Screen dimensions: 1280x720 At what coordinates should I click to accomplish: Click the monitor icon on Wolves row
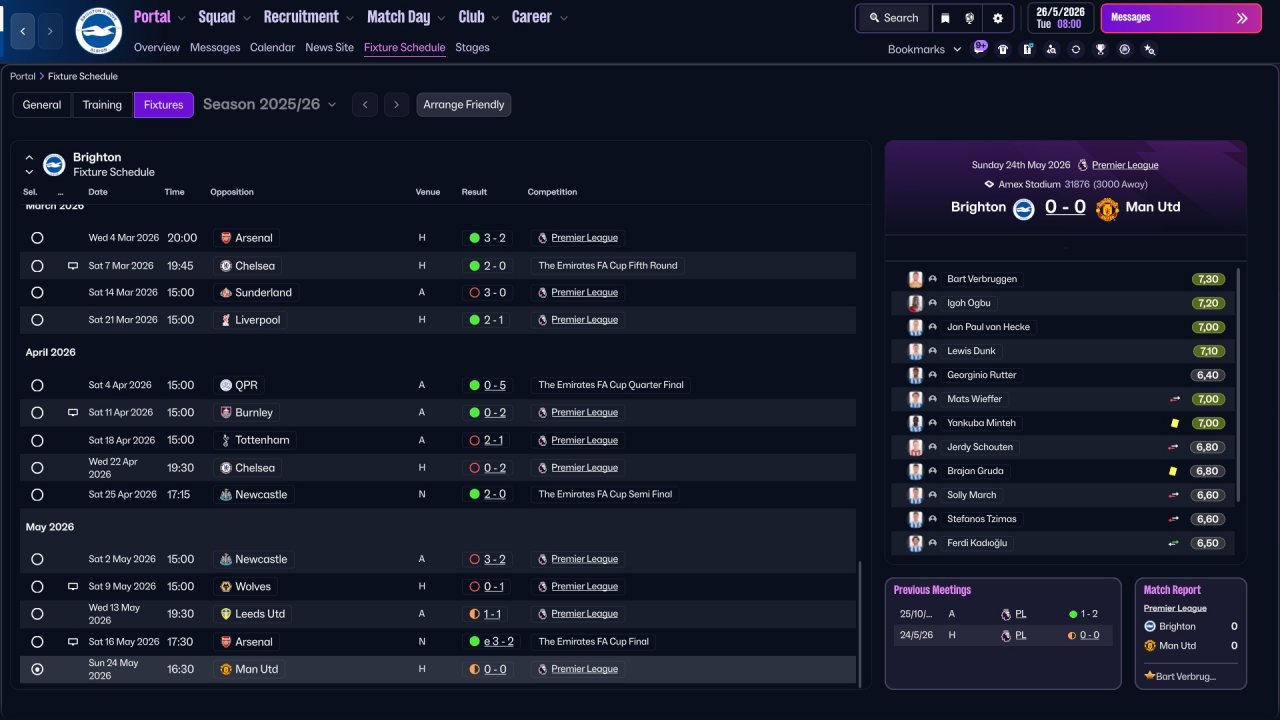[x=72, y=586]
